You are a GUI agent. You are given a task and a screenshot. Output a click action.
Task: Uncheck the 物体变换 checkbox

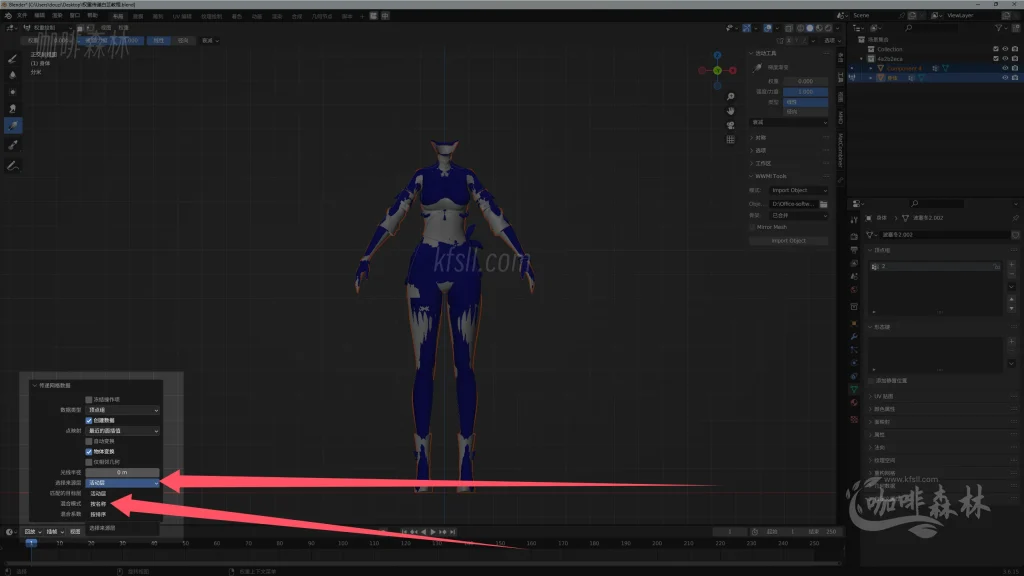89,451
